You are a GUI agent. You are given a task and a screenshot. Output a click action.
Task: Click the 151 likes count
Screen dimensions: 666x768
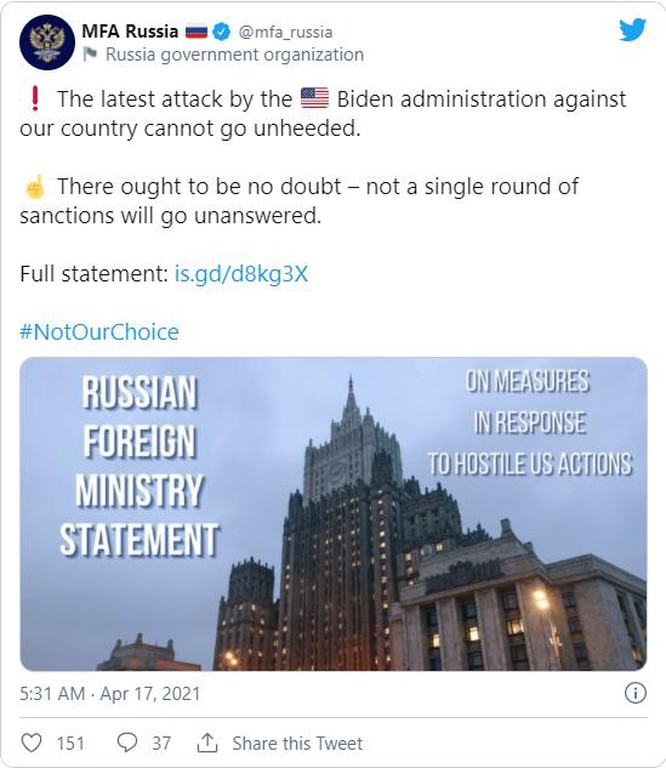click(71, 743)
